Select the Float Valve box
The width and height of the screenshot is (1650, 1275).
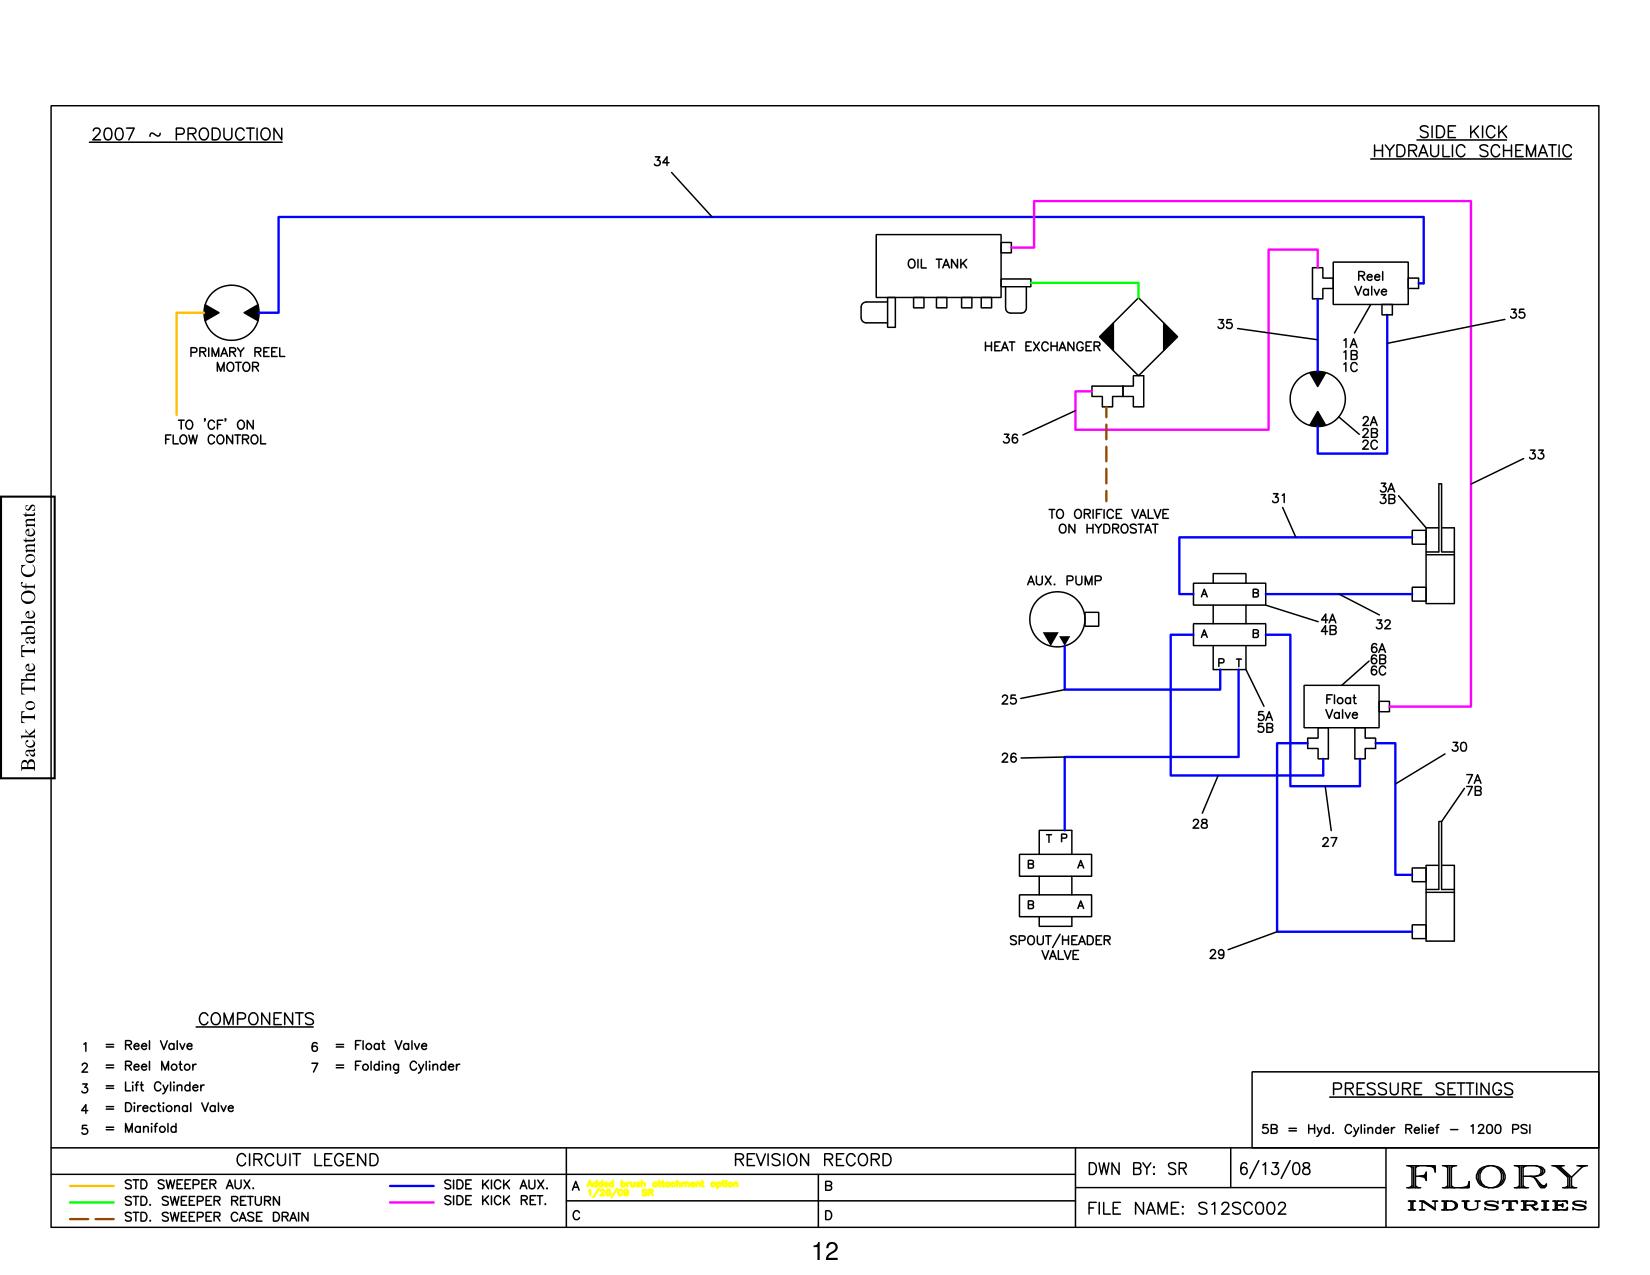[1341, 707]
